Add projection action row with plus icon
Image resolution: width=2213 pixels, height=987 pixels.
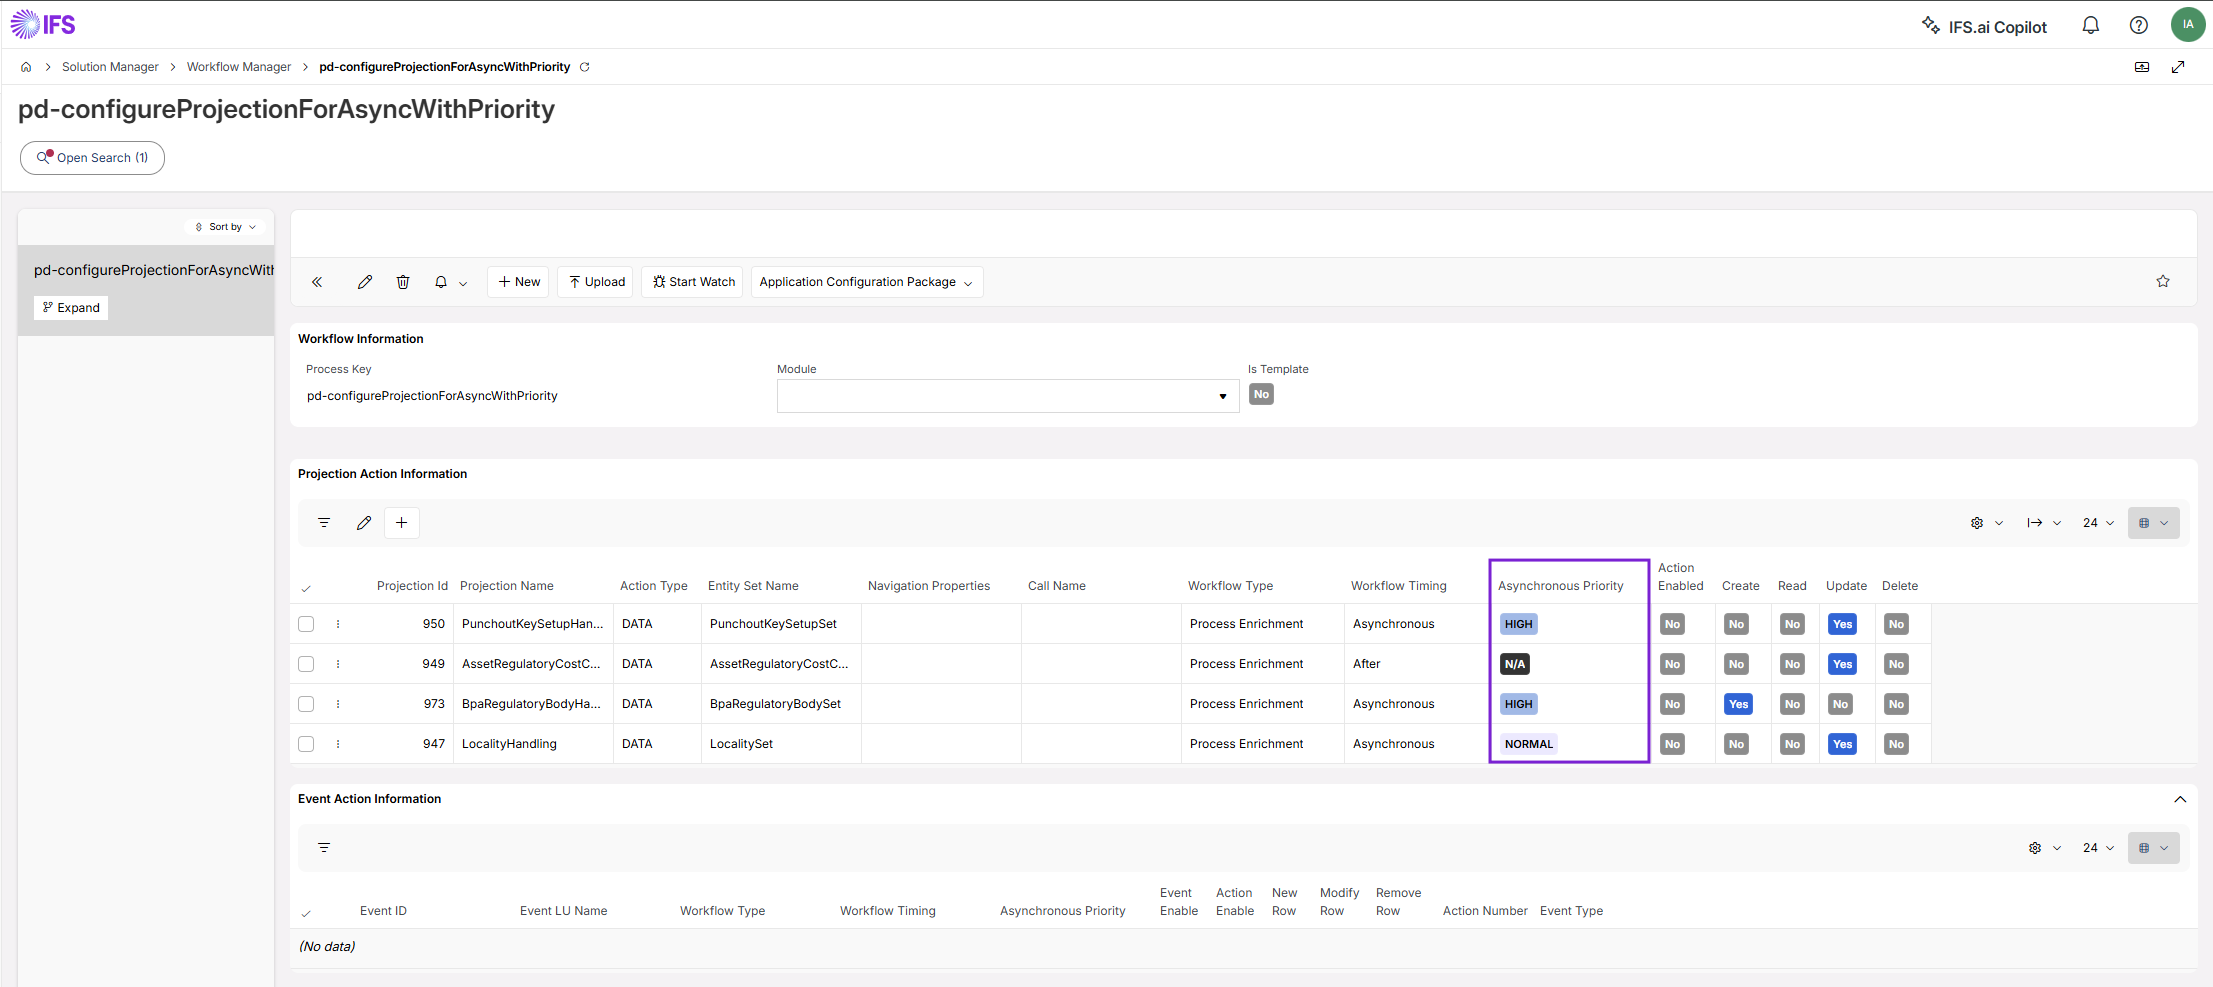(401, 523)
